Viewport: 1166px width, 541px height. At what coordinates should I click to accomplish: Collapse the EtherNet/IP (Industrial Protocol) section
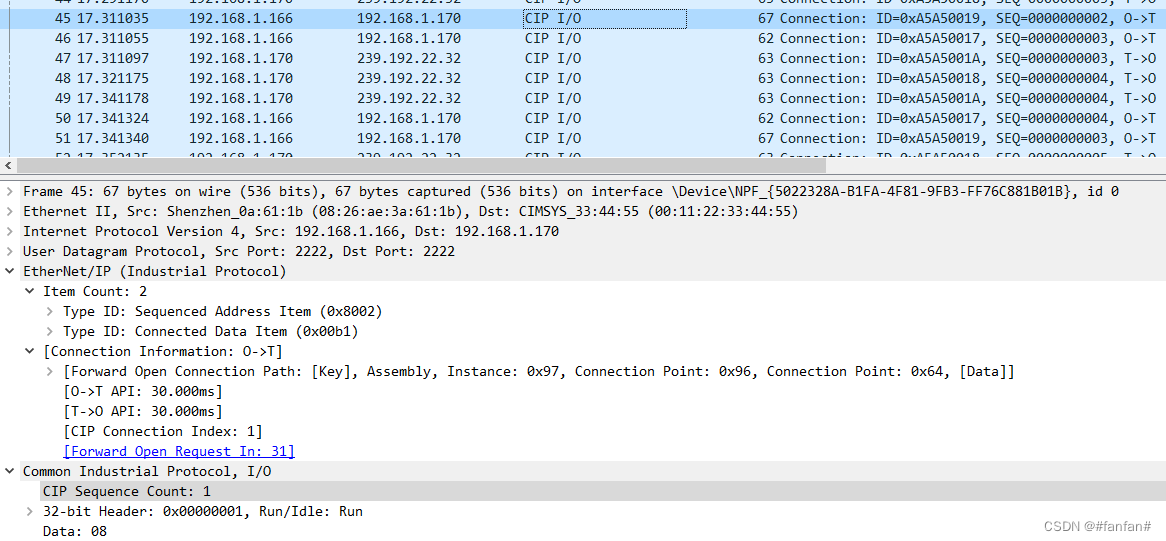(x=9, y=272)
